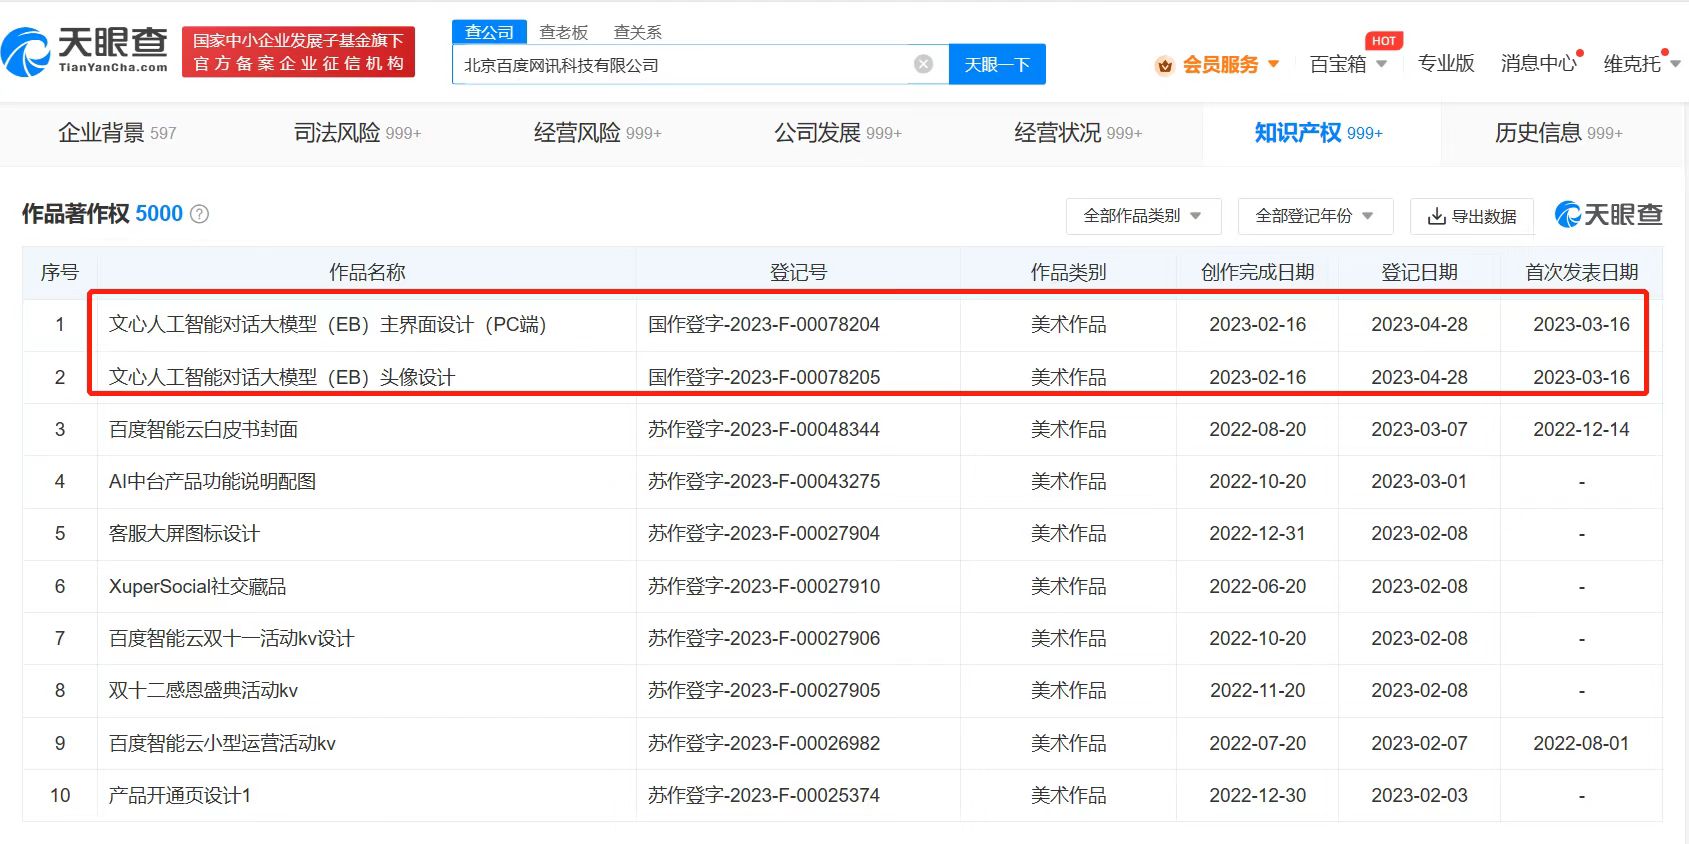Expand the 会员服务 dropdown arrow
Viewport: 1689px width, 844px height.
point(1274,64)
